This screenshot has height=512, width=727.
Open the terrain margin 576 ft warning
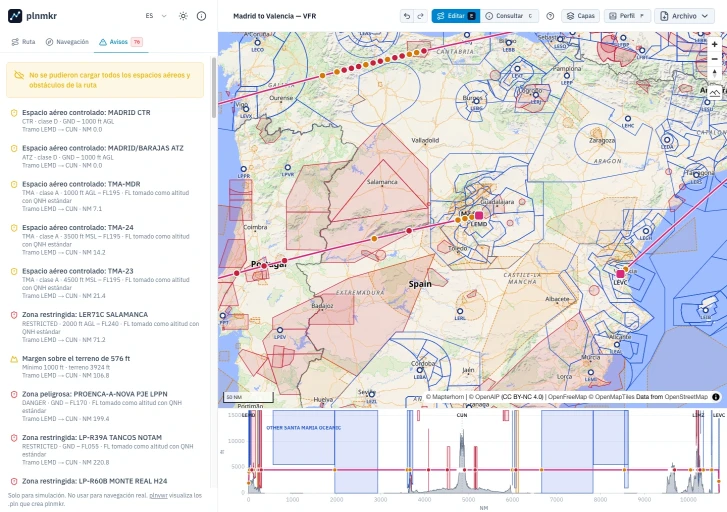click(x=106, y=366)
